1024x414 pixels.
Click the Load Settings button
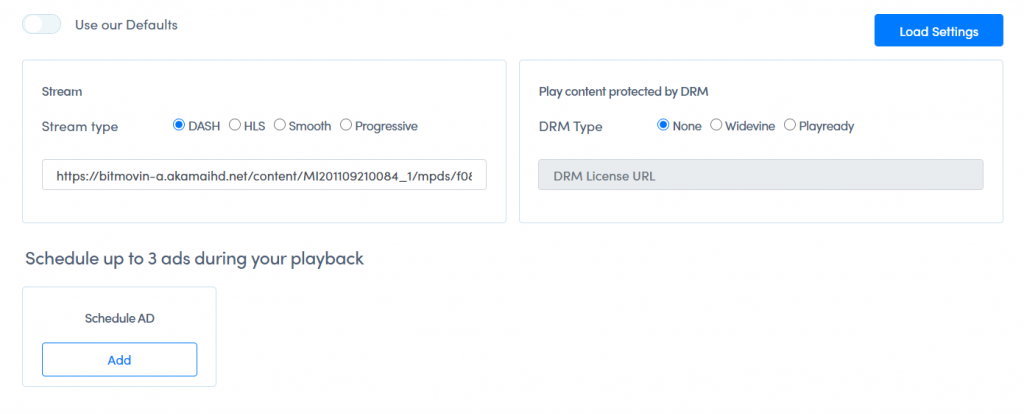(x=938, y=31)
